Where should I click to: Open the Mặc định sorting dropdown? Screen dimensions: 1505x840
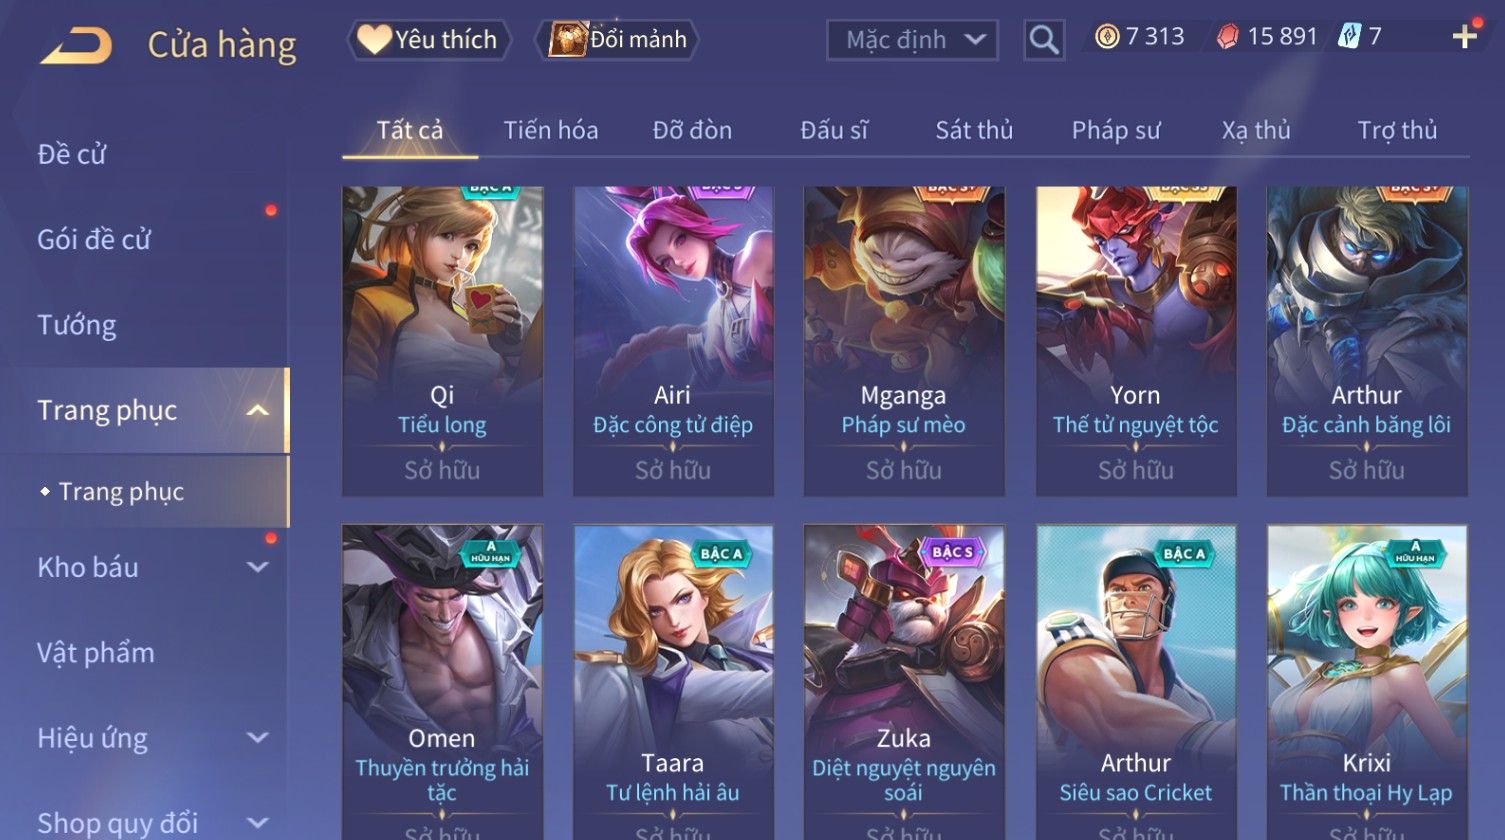coord(912,40)
